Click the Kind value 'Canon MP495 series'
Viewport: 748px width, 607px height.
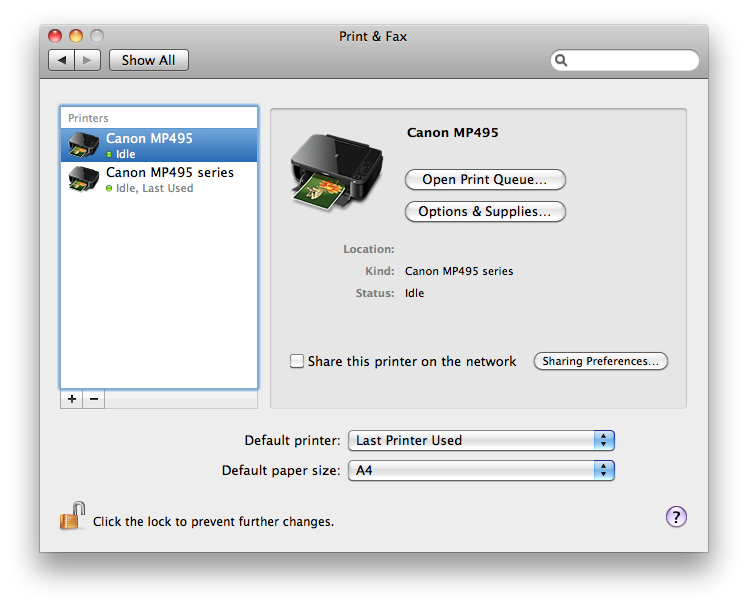click(x=459, y=271)
